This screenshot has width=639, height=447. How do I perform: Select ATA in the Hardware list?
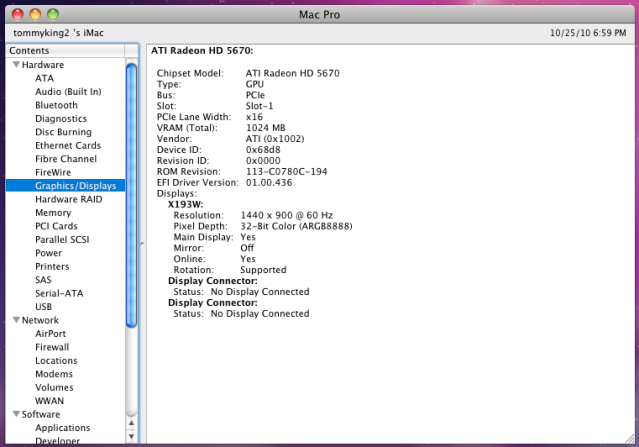tap(44, 78)
